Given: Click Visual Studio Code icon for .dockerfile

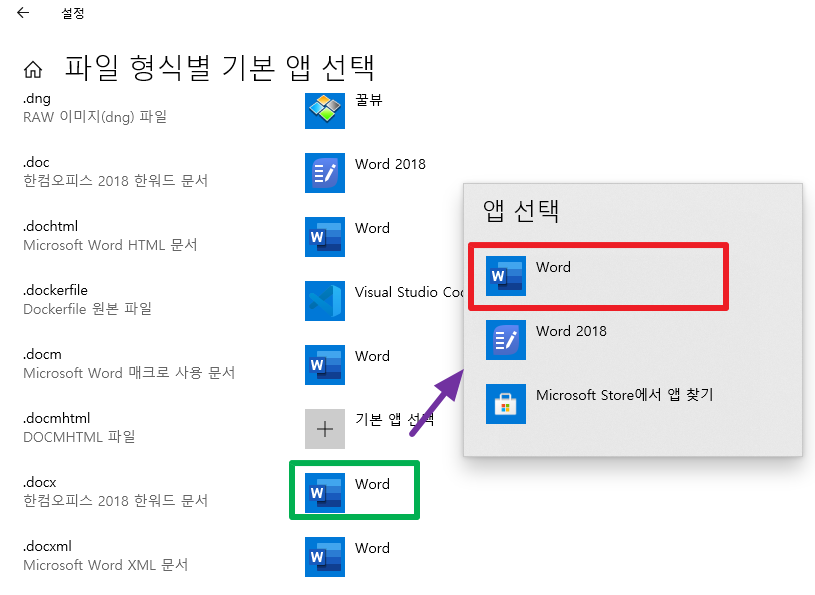Looking at the screenshot, I should (x=325, y=301).
